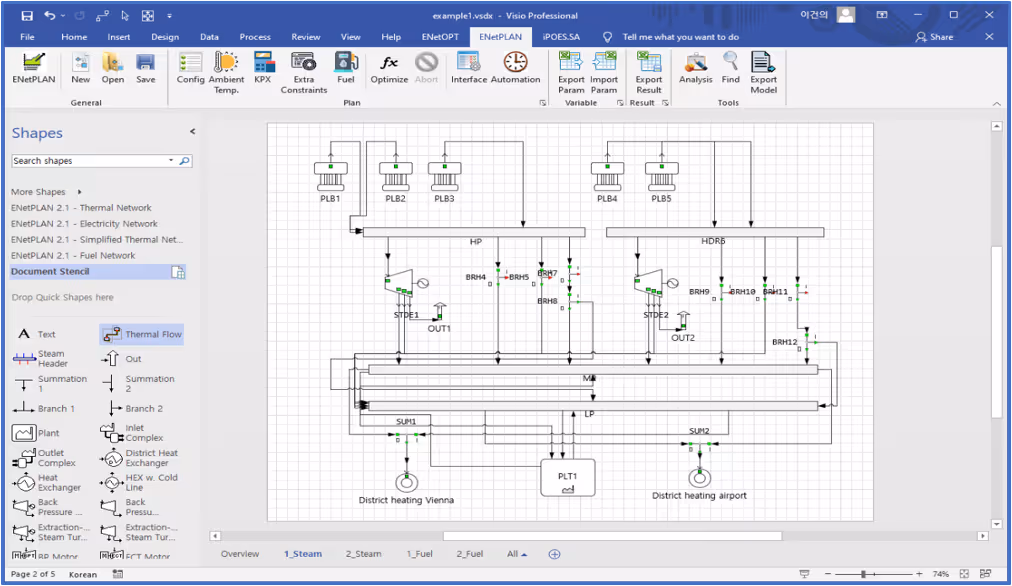Open the Search shapes dropdown arrow

[171, 161]
